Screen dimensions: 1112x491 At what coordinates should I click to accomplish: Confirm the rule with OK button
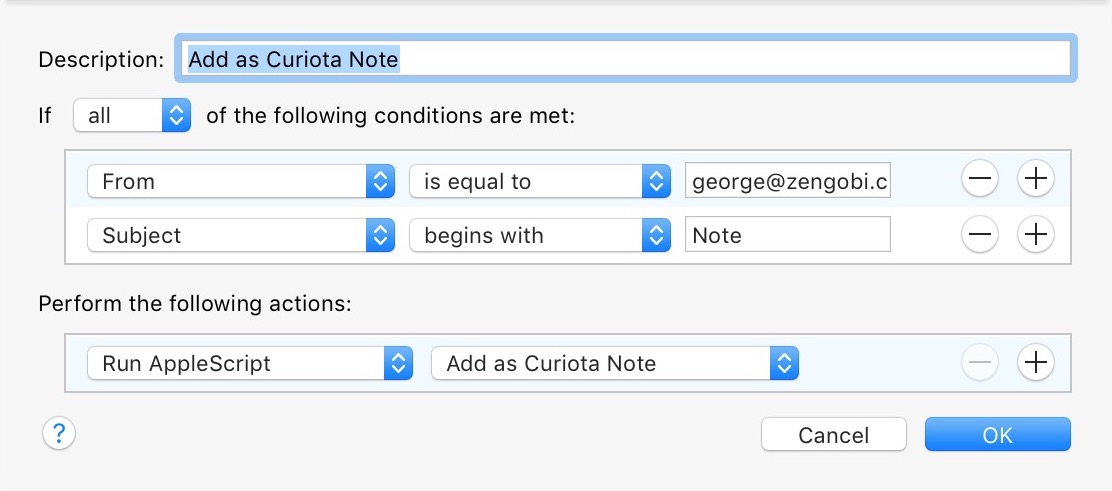tap(997, 435)
